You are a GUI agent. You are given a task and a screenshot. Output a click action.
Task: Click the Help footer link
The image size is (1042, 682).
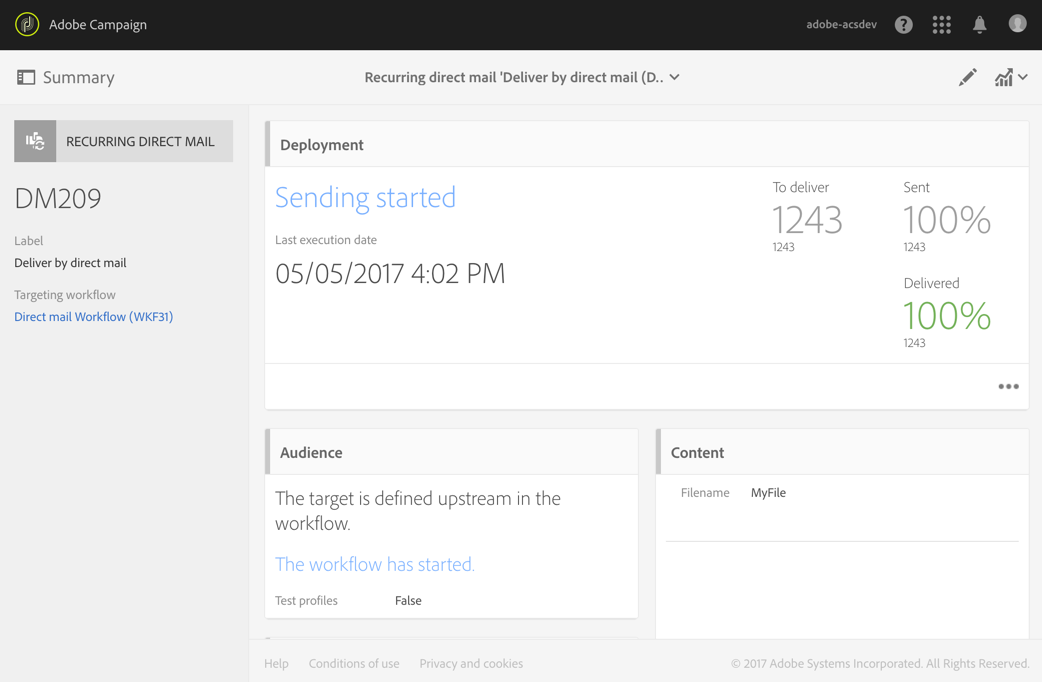pyautogui.click(x=276, y=664)
